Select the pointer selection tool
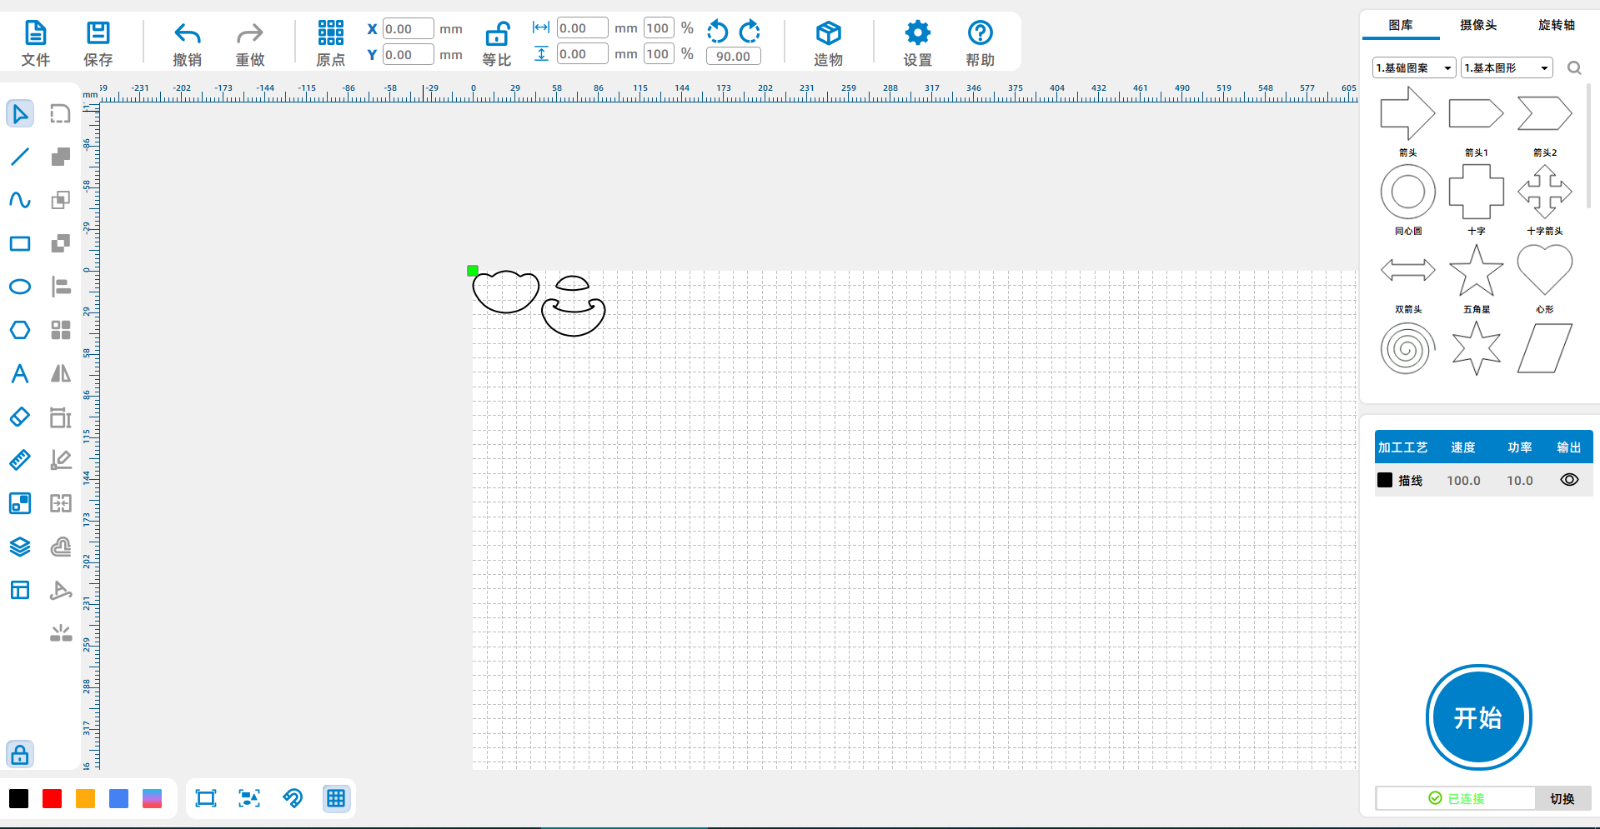Image resolution: width=1600 pixels, height=829 pixels. pos(20,114)
